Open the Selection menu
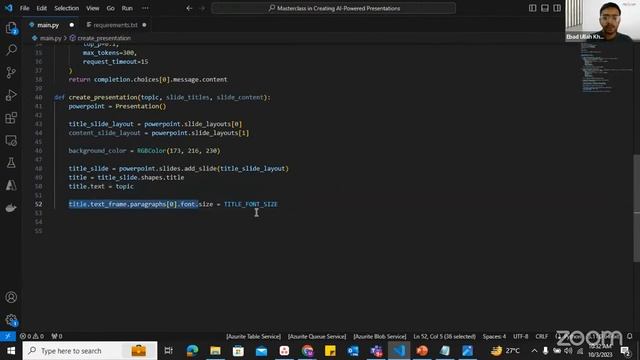The width and height of the screenshot is (640, 360). [x=67, y=8]
